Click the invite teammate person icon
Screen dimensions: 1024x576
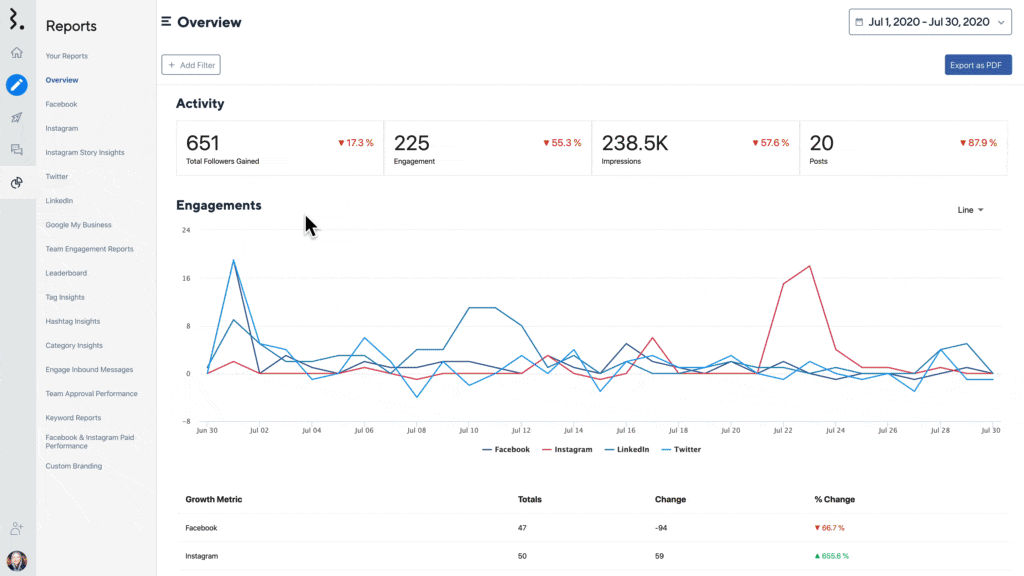16,527
